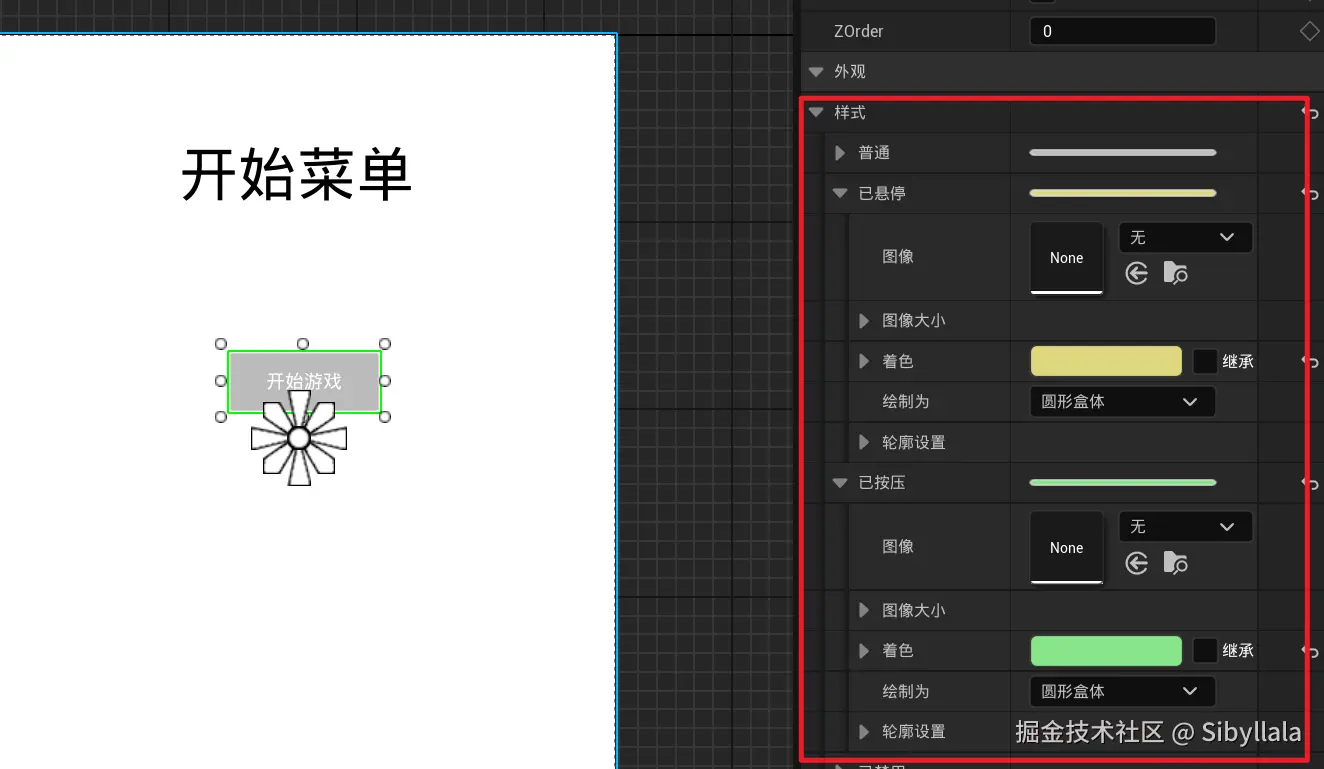1324x769 pixels.
Task: Expand 着色 under 已悬停
Action: click(x=864, y=361)
